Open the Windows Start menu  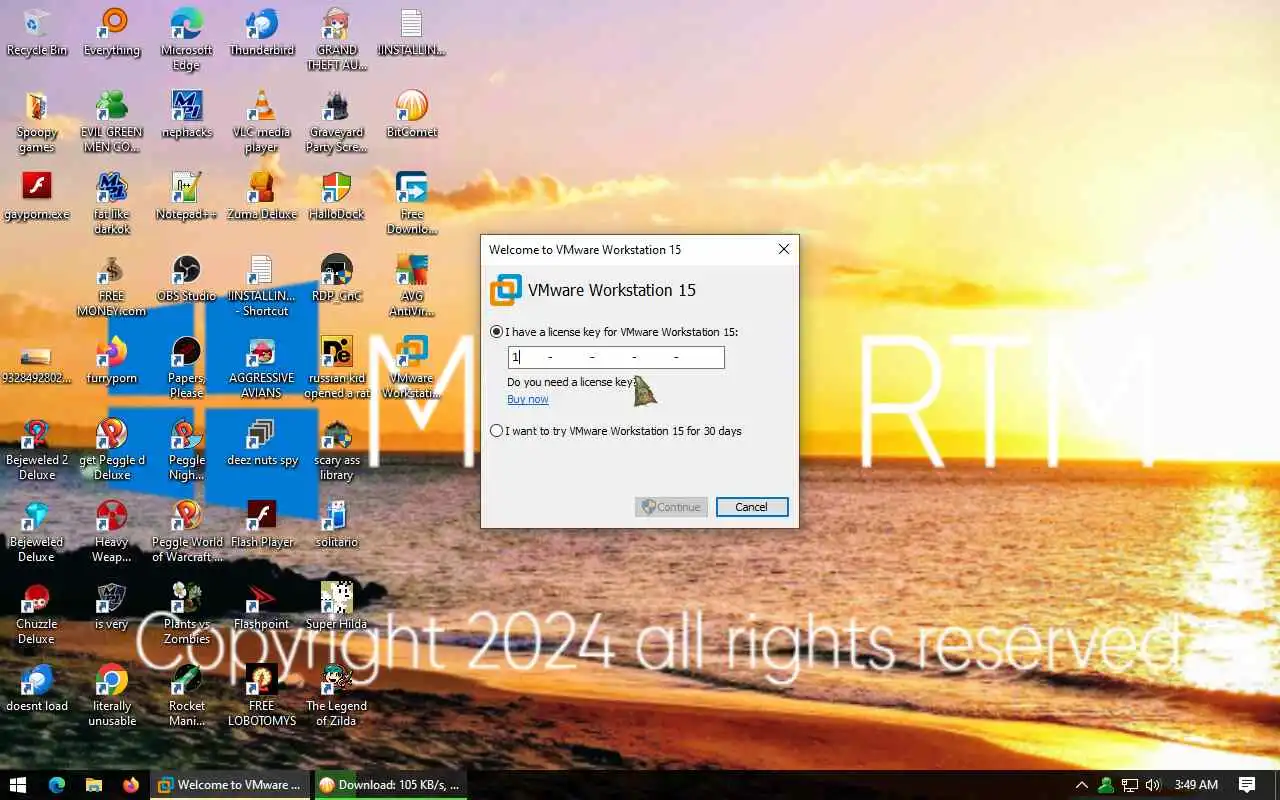[18, 785]
